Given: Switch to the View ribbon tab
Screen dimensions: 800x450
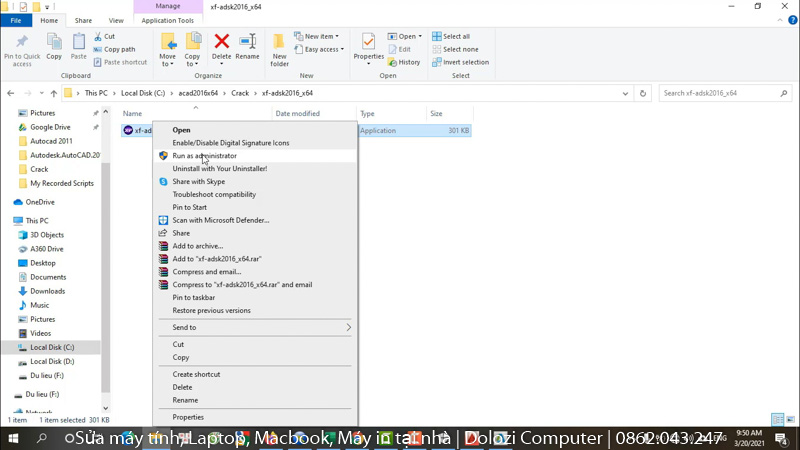Looking at the screenshot, I should [x=116, y=20].
